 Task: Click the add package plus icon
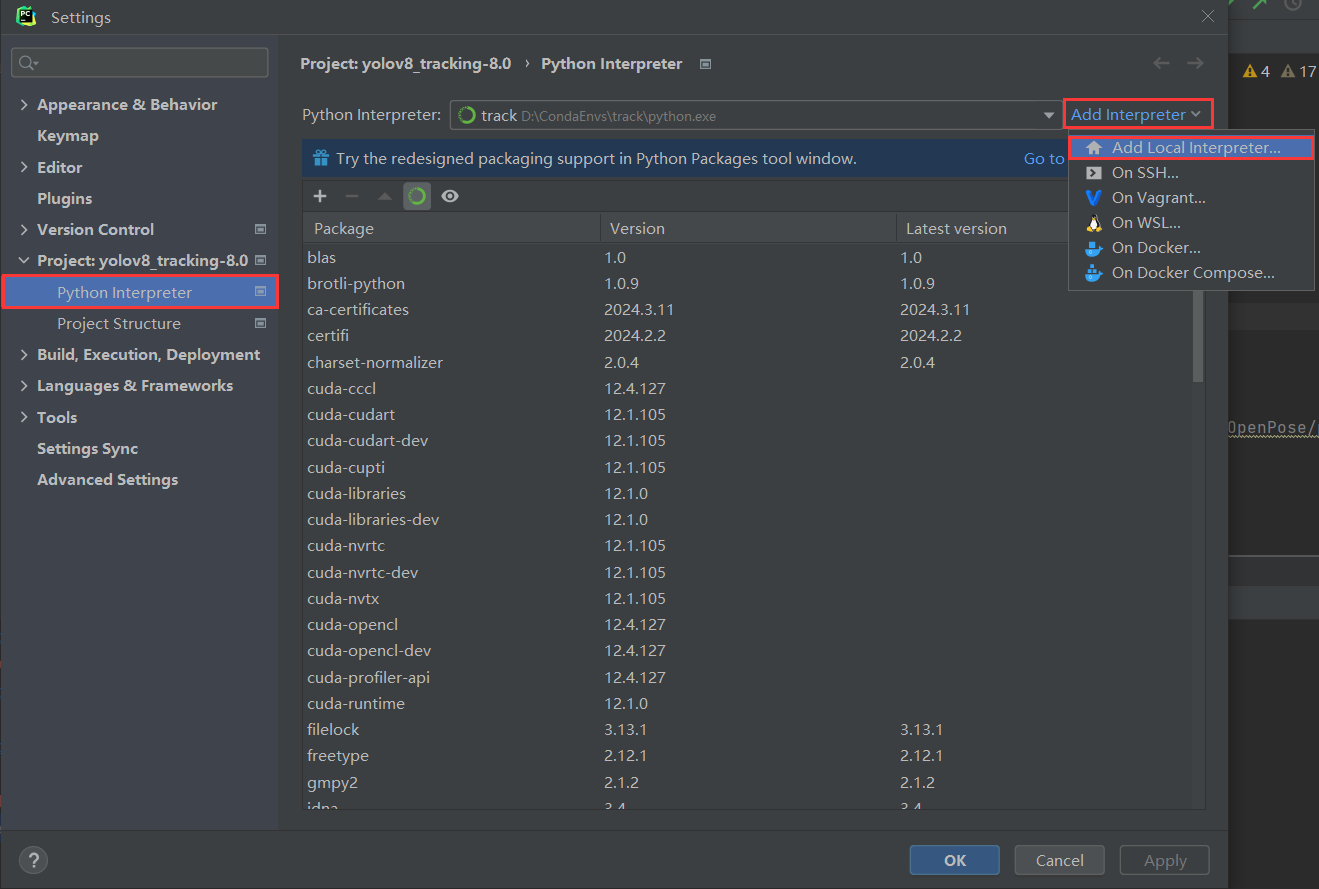320,196
